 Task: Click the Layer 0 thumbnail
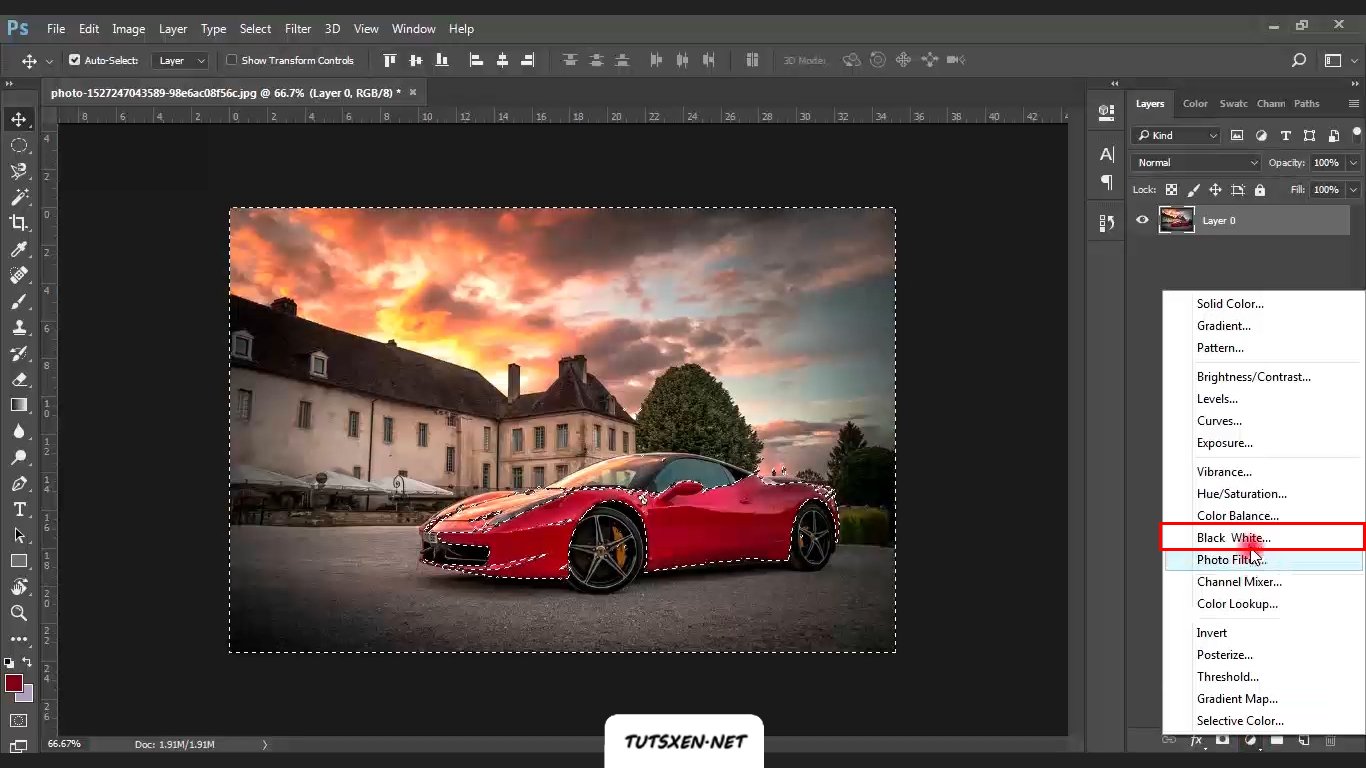pyautogui.click(x=1177, y=220)
